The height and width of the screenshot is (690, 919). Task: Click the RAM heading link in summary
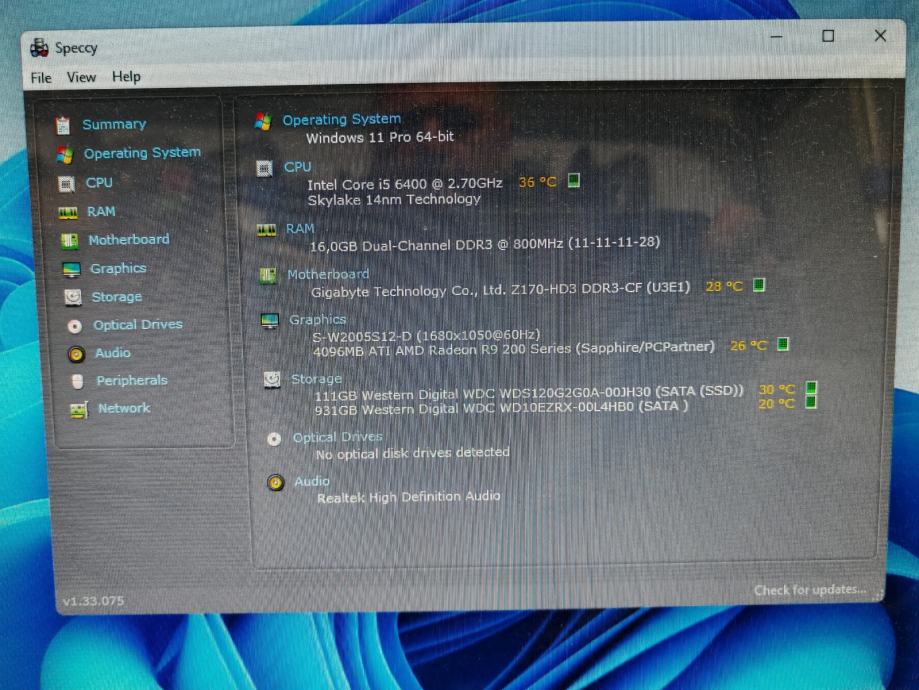coord(300,228)
